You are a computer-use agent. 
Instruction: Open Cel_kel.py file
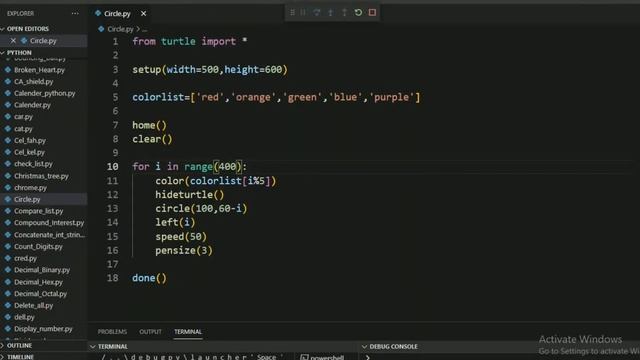[29, 152]
